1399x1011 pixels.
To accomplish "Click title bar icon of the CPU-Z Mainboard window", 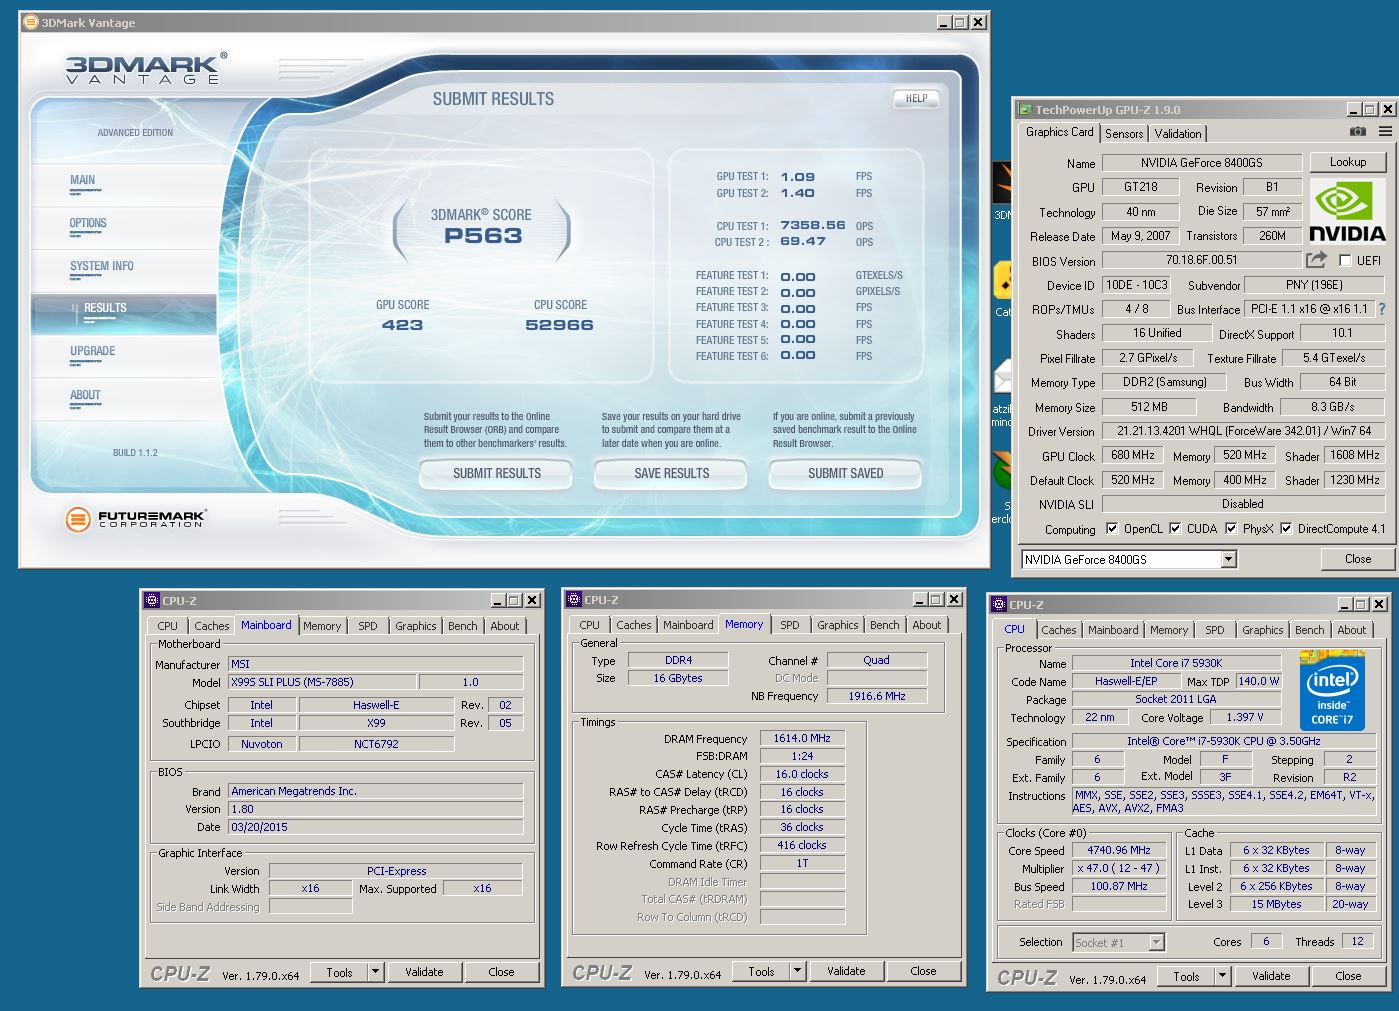I will click(152, 600).
